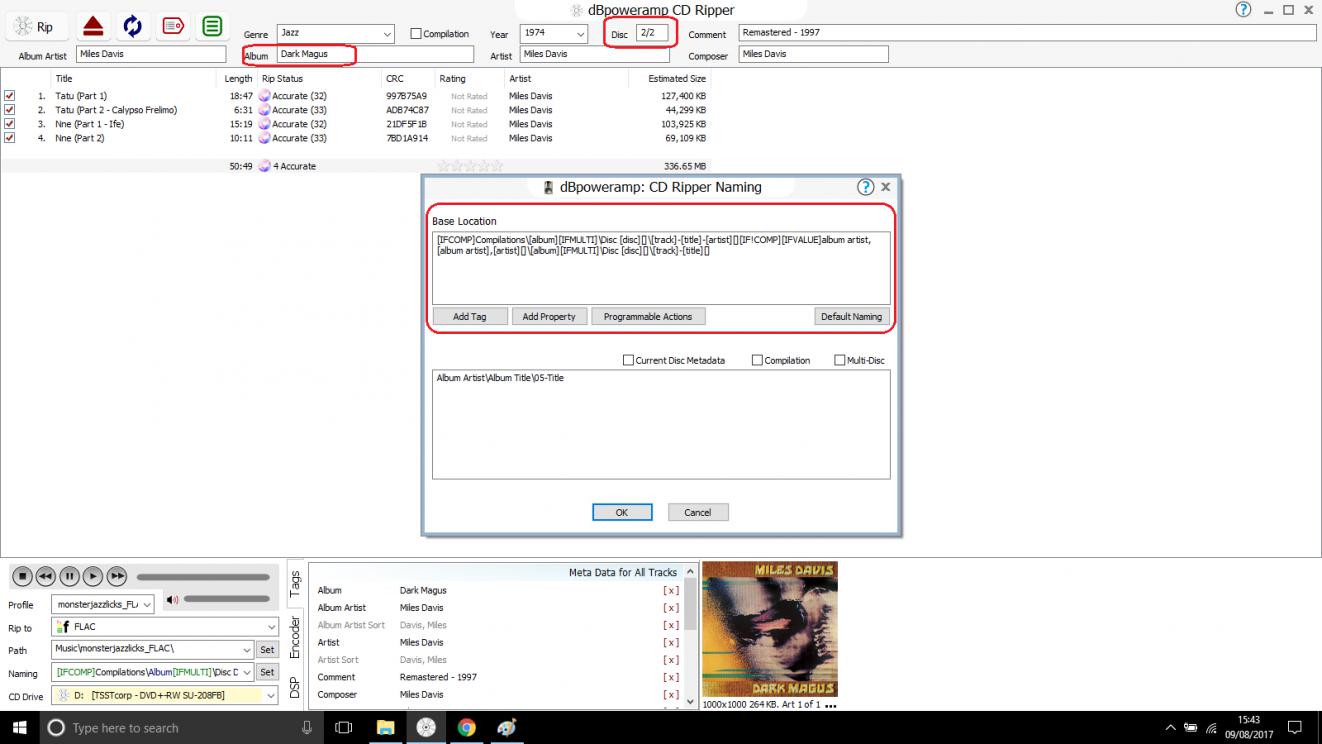Tick the Current Disc Metadata checkbox
Screen dimensions: 1322x744
[x=628, y=360]
